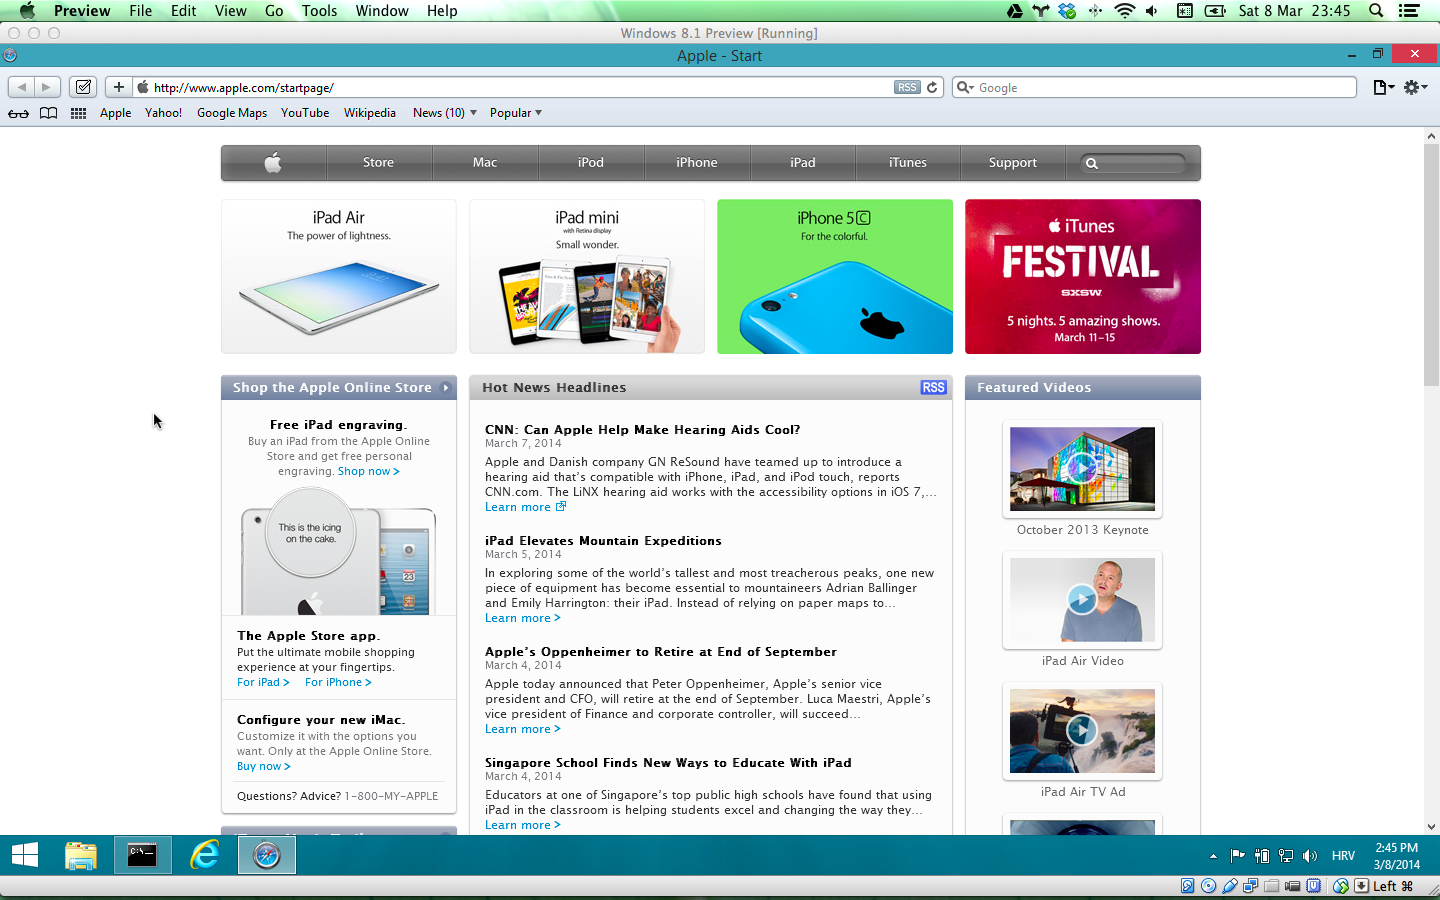Open the iPod navigation tab
Viewport: 1440px width, 900px height.
point(591,162)
